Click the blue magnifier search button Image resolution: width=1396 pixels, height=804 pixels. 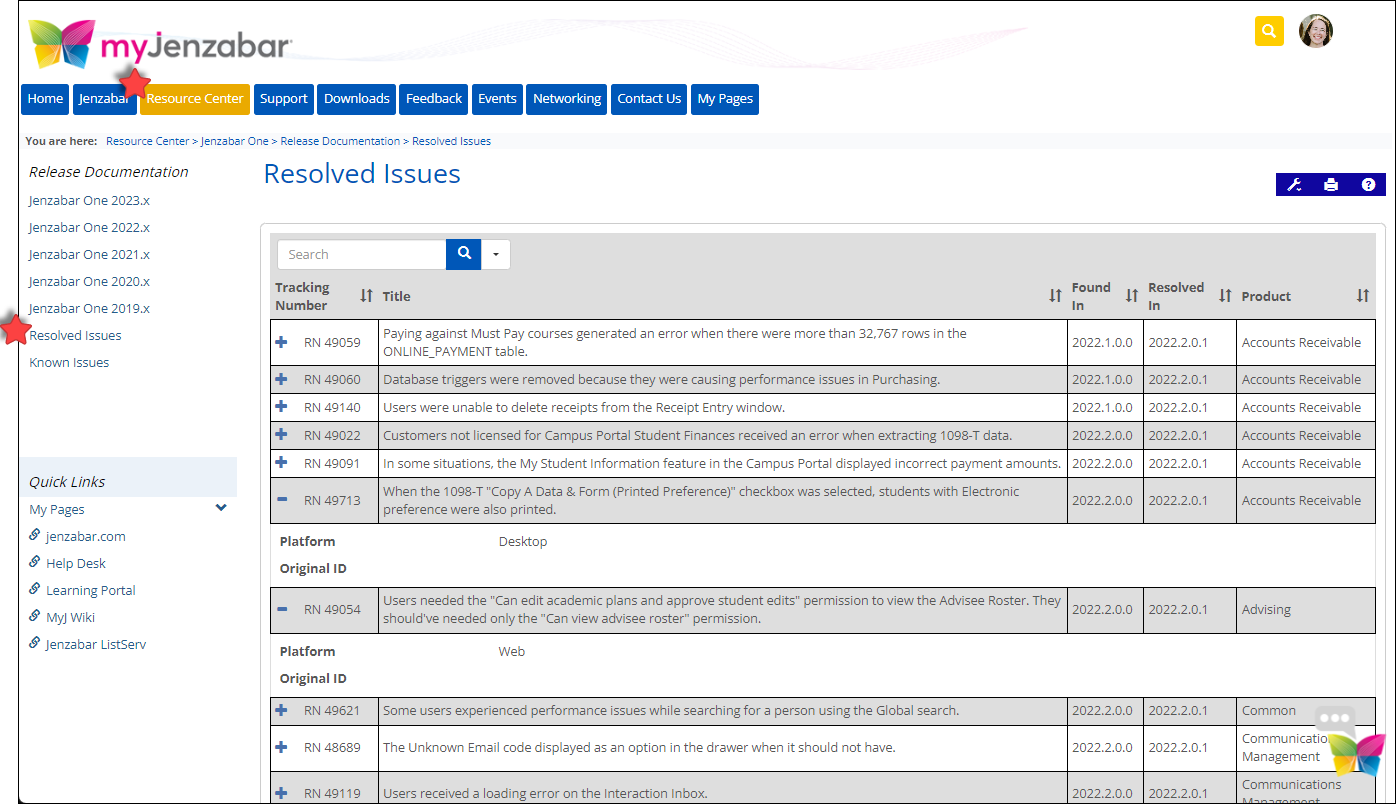point(464,254)
